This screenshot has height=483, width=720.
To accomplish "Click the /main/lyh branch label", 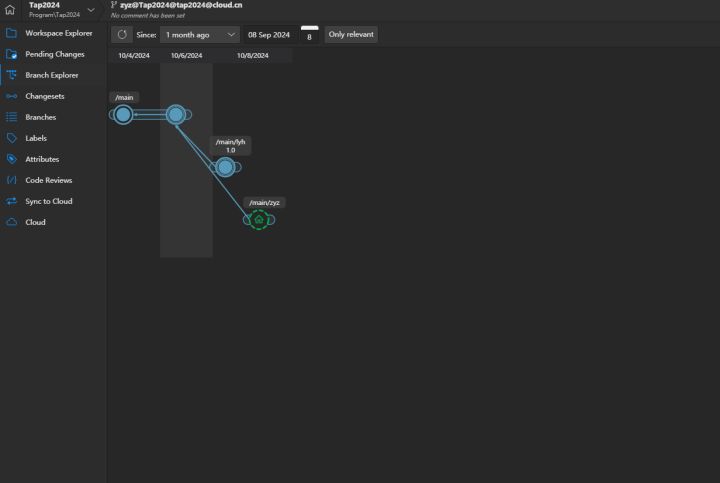I will coord(231,146).
